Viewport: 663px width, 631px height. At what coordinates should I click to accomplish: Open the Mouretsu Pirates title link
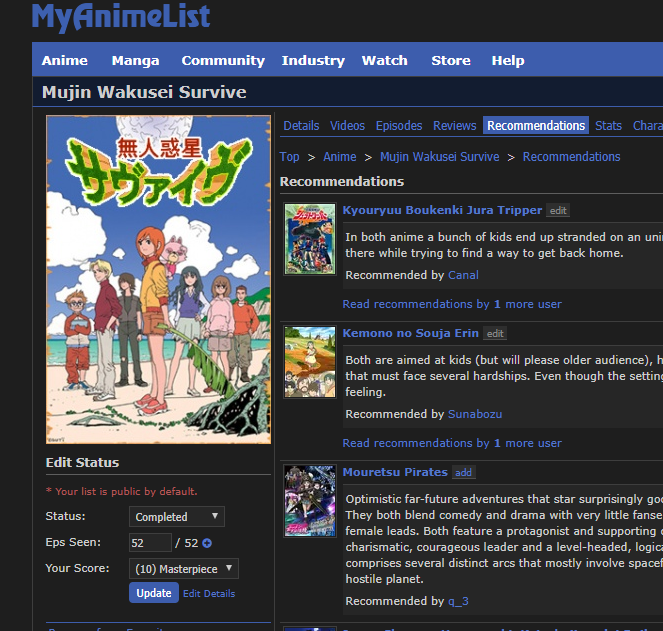(x=395, y=472)
